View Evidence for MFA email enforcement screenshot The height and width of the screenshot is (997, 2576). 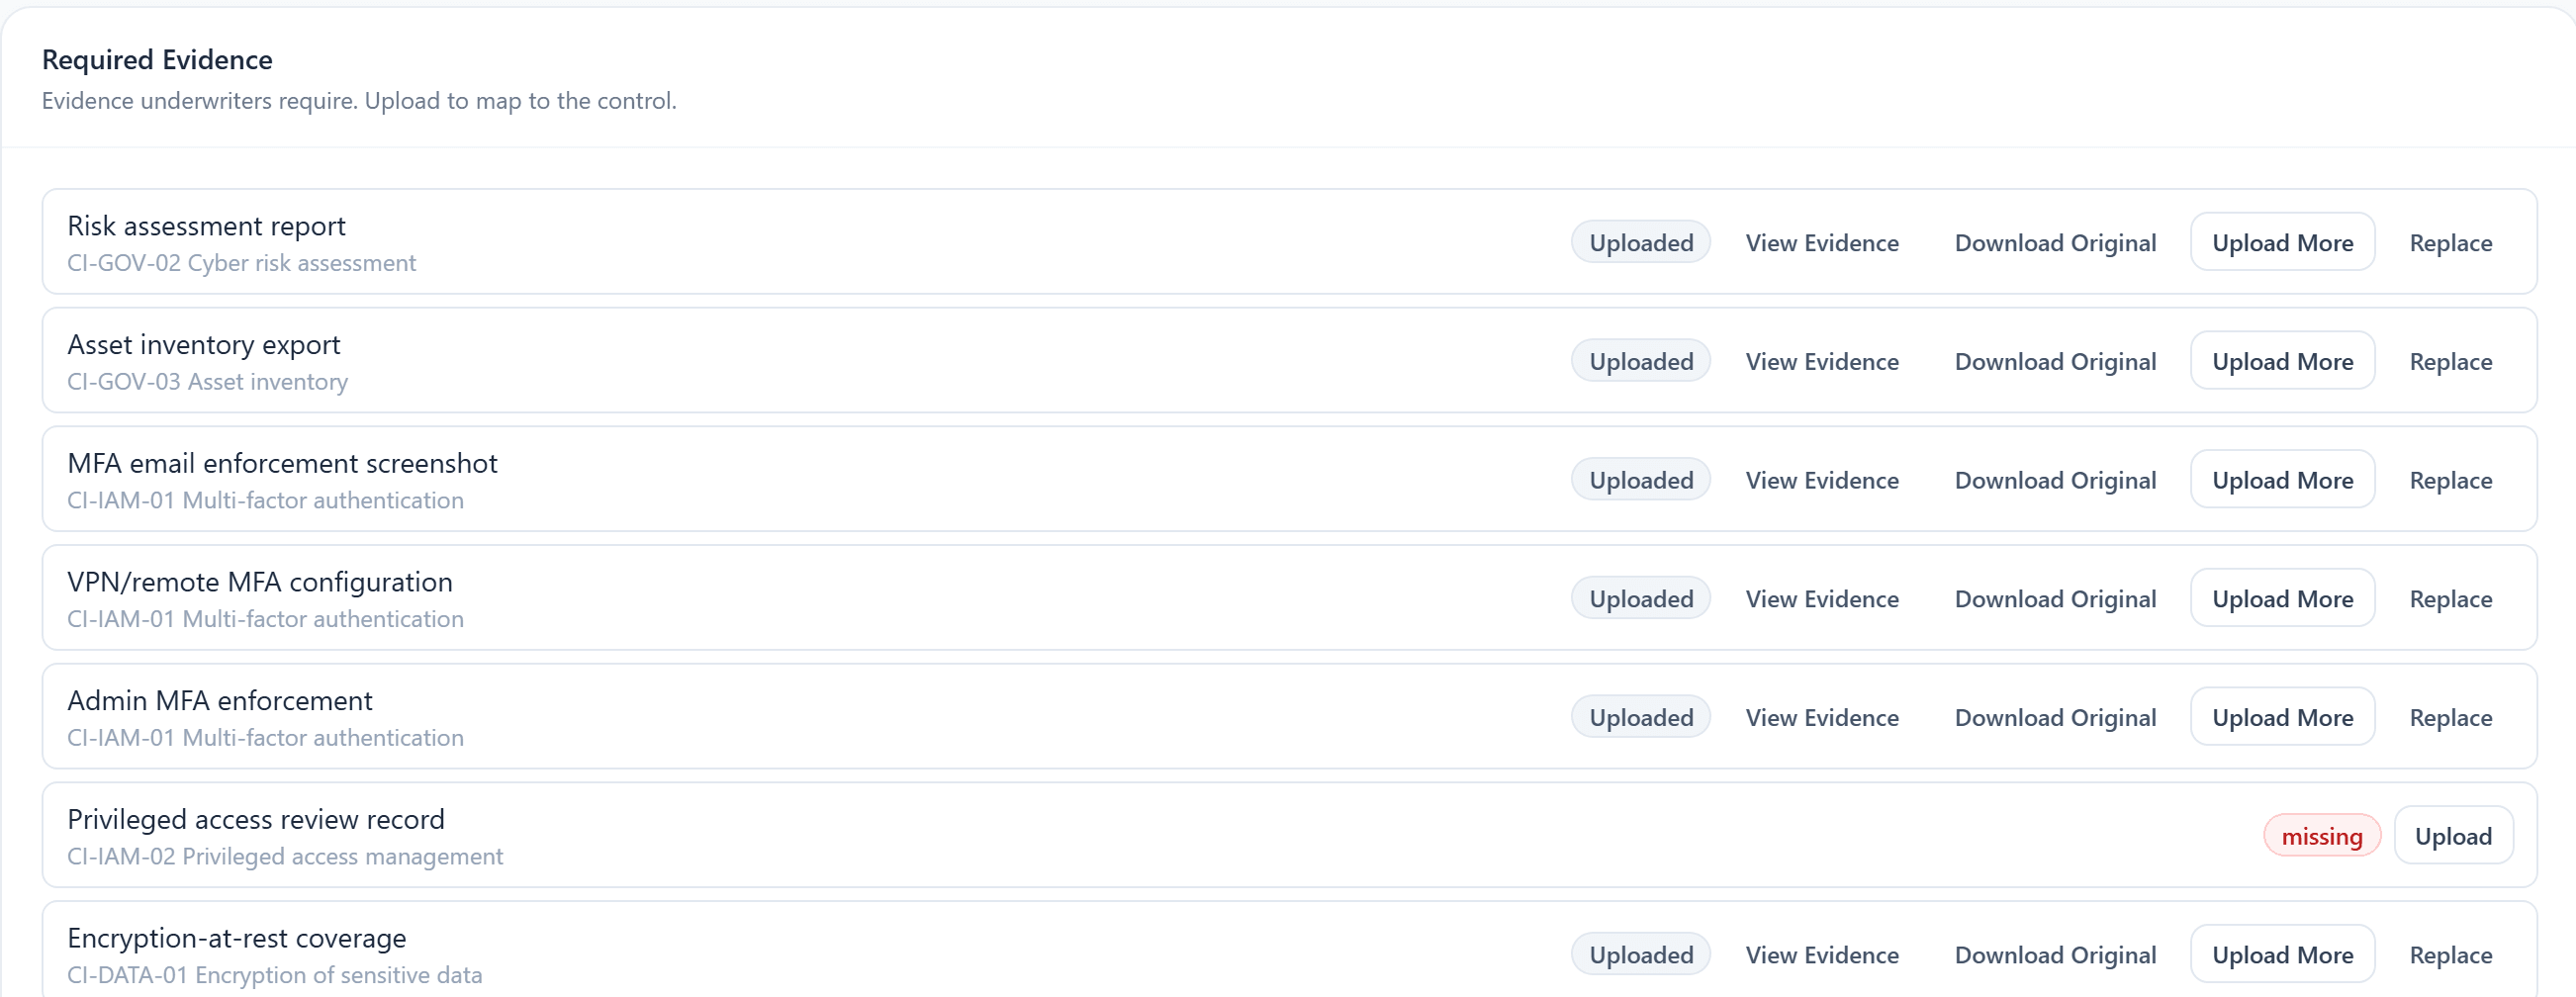pos(1822,480)
